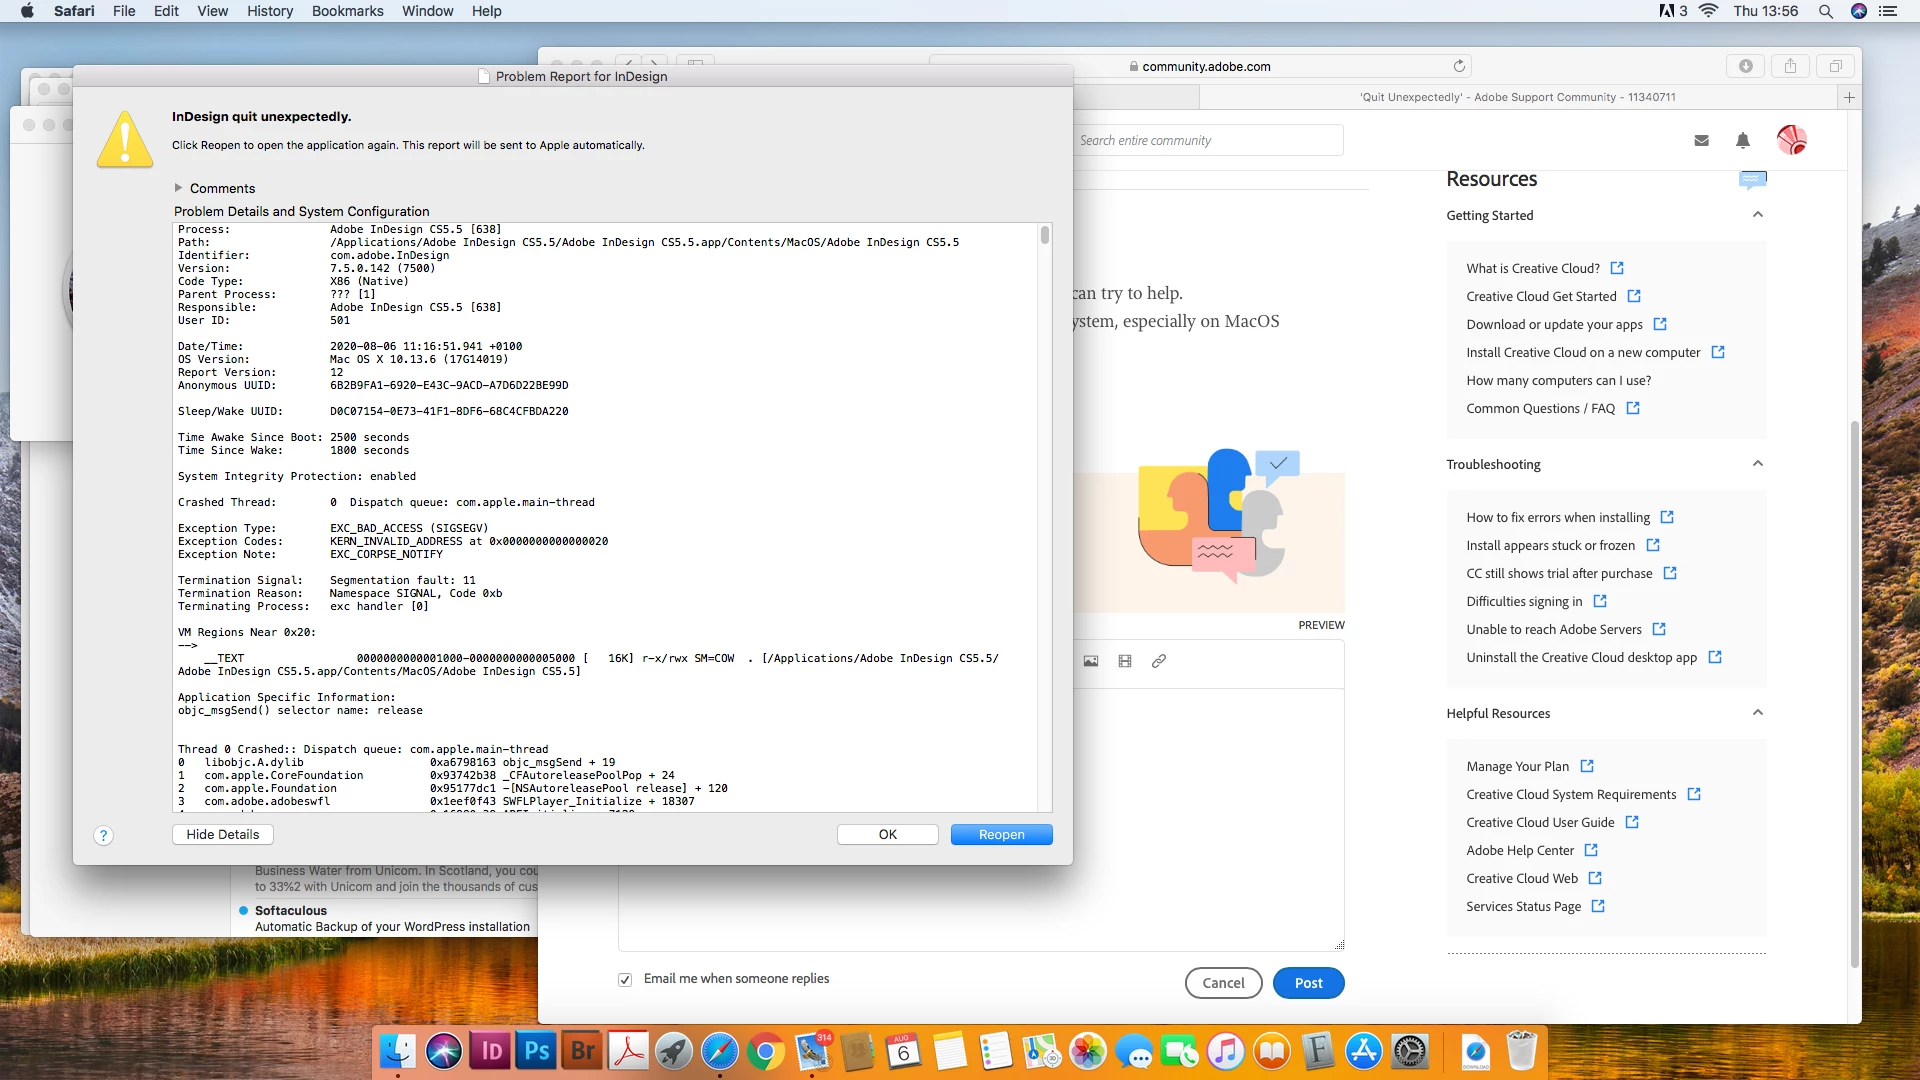Collapse the Helpful Resources section

1757,713
